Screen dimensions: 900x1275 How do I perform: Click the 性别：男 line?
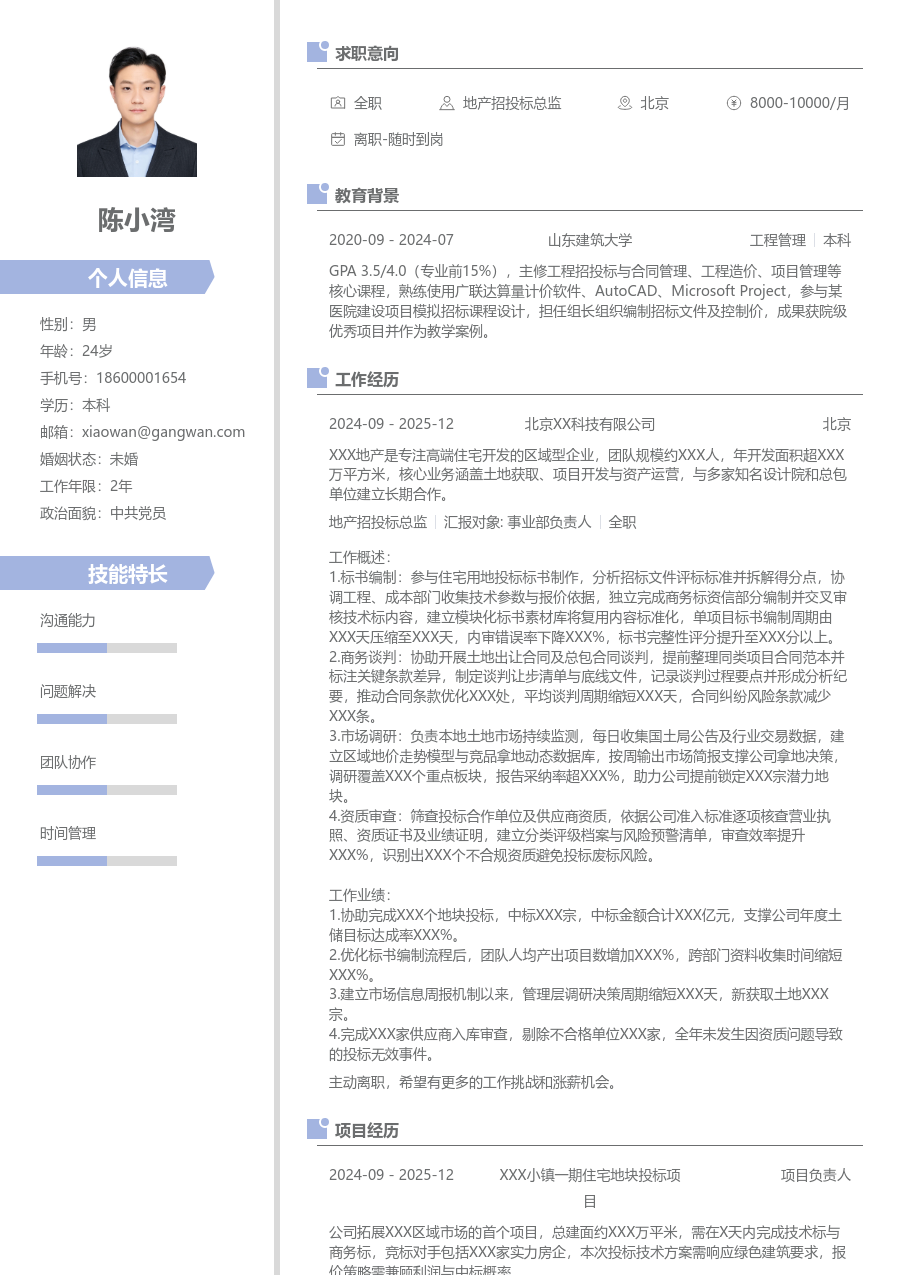point(68,324)
